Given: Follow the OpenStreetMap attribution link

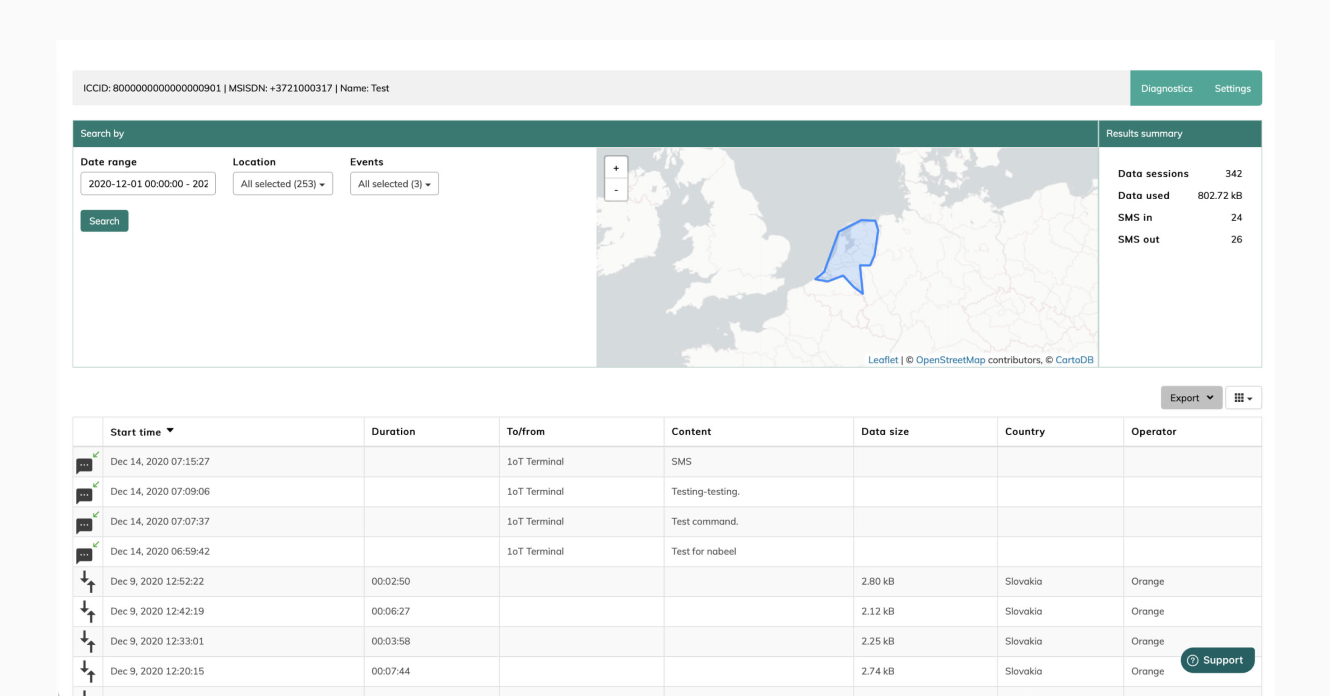Looking at the screenshot, I should 950,360.
